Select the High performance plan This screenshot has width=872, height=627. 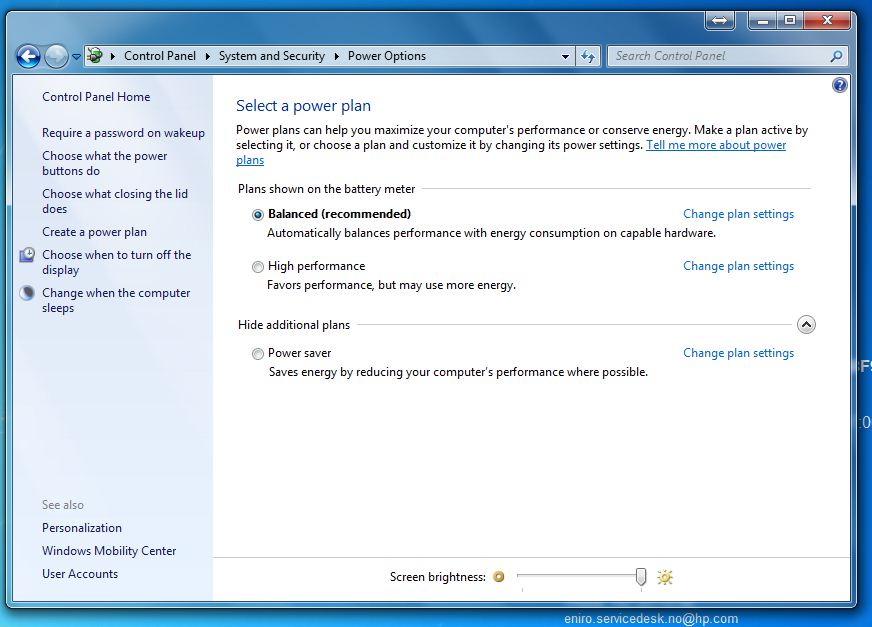click(257, 267)
